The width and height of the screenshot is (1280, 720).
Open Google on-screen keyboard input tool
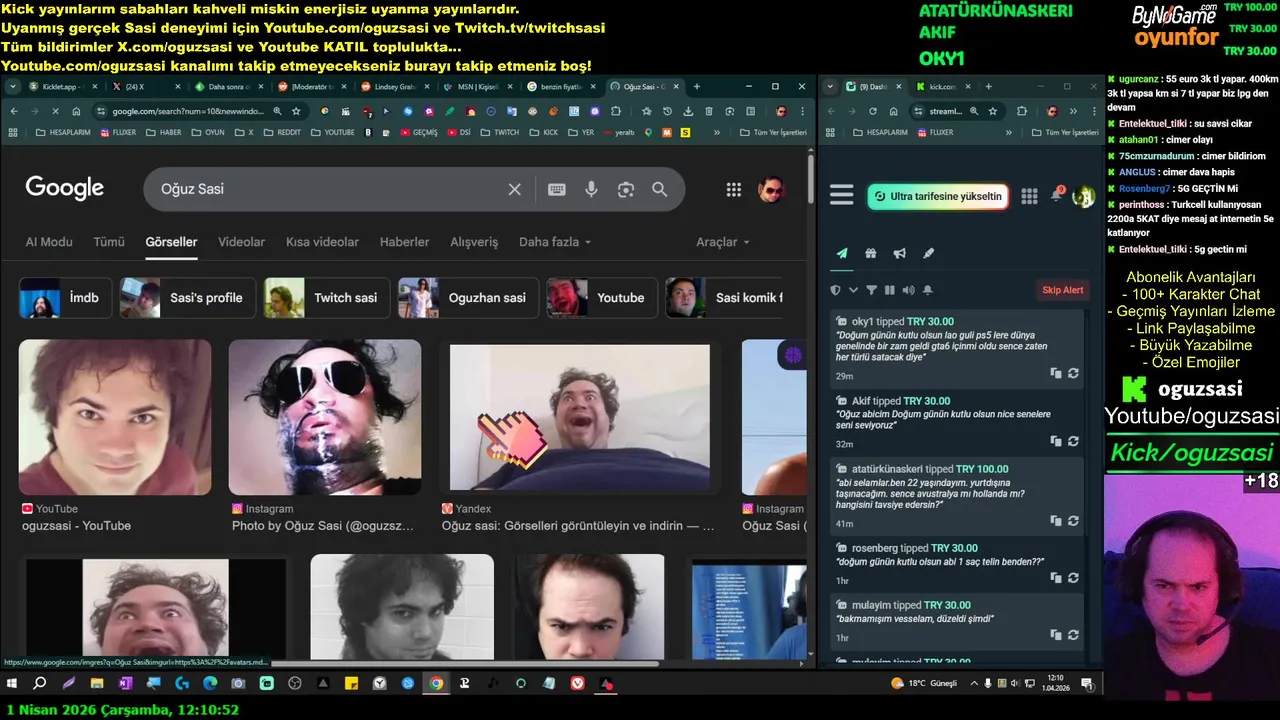coord(557,189)
